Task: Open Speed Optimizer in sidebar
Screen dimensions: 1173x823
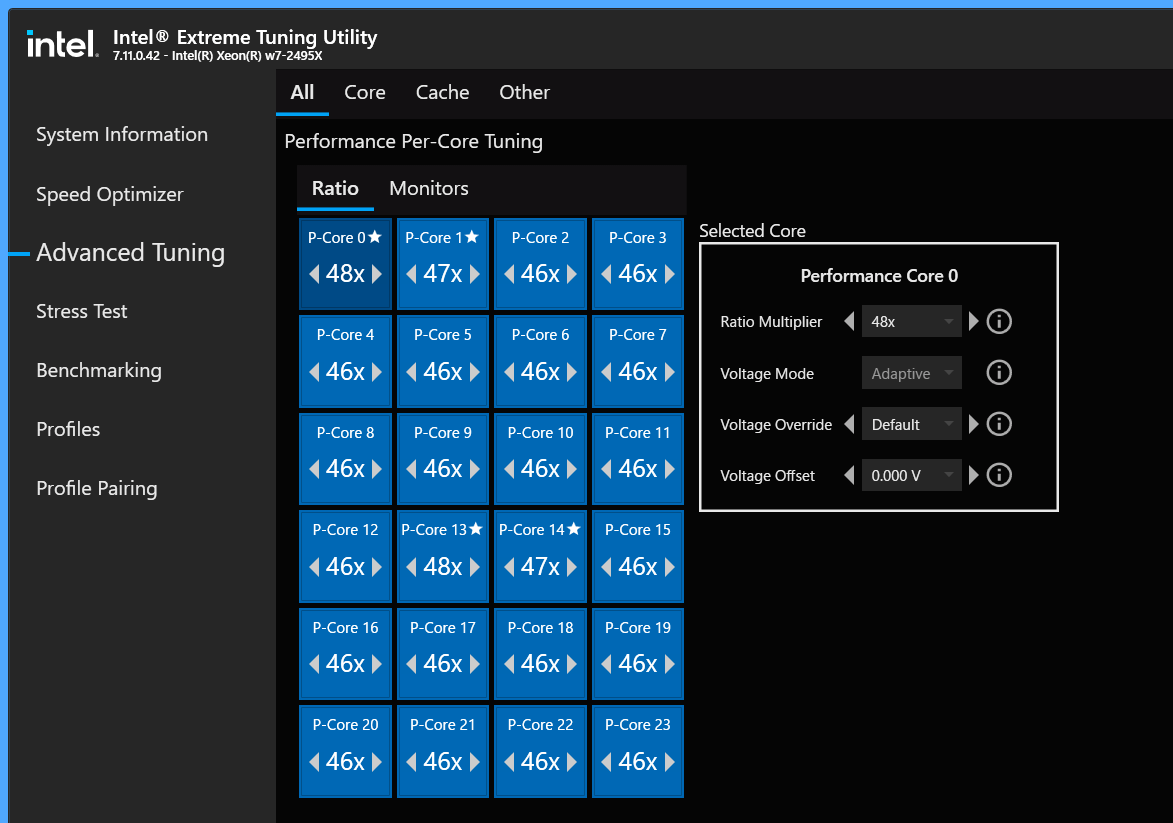Action: point(109,195)
